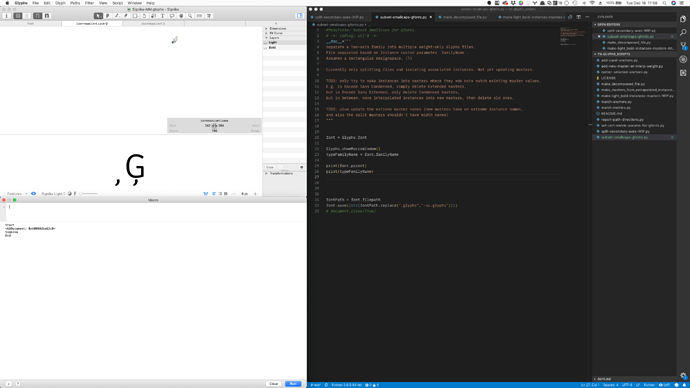Open the Font Info button in Glyphs toolbar
This screenshot has width=690, height=388.
(x=6, y=16)
